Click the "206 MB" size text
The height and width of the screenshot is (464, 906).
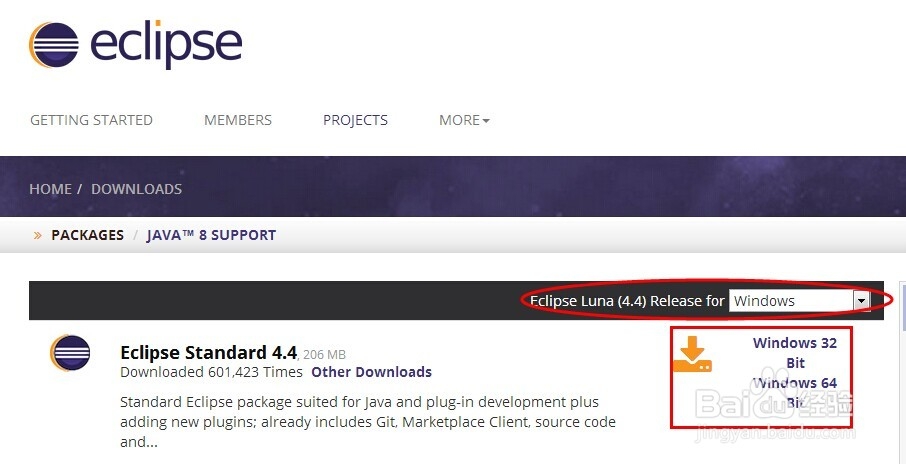325,354
